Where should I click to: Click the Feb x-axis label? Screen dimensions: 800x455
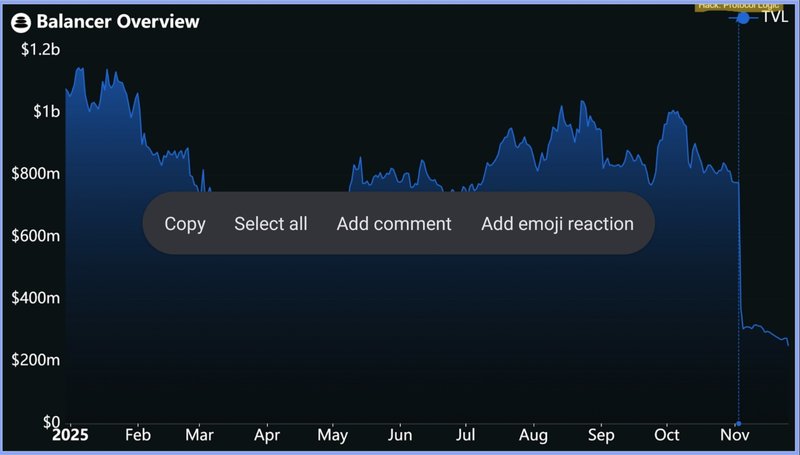coord(138,435)
